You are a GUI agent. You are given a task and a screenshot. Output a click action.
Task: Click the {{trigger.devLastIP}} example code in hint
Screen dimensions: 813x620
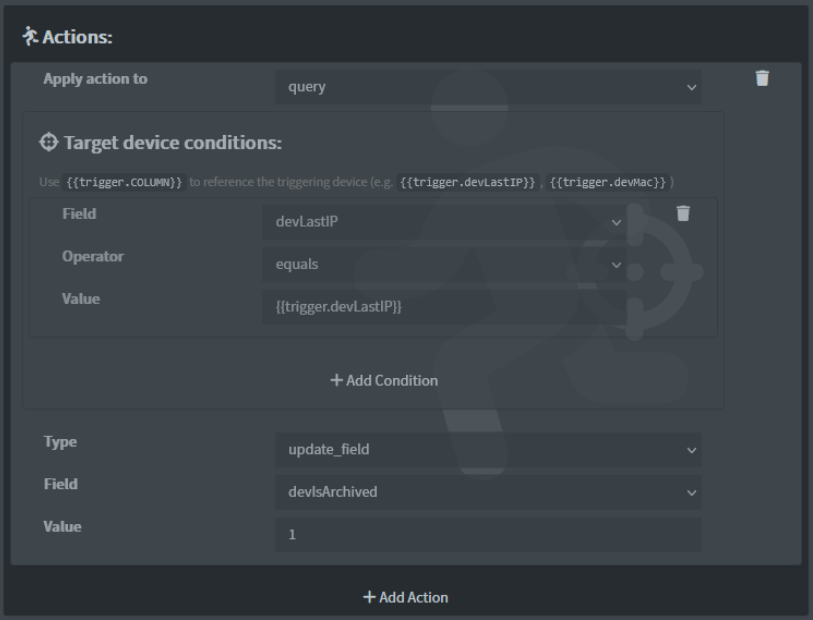pos(468,182)
